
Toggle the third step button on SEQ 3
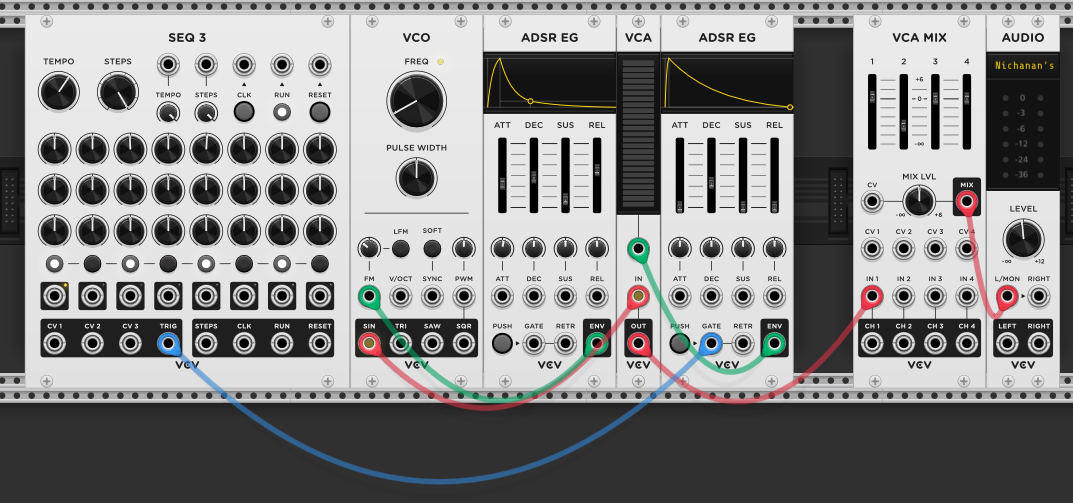[131, 263]
